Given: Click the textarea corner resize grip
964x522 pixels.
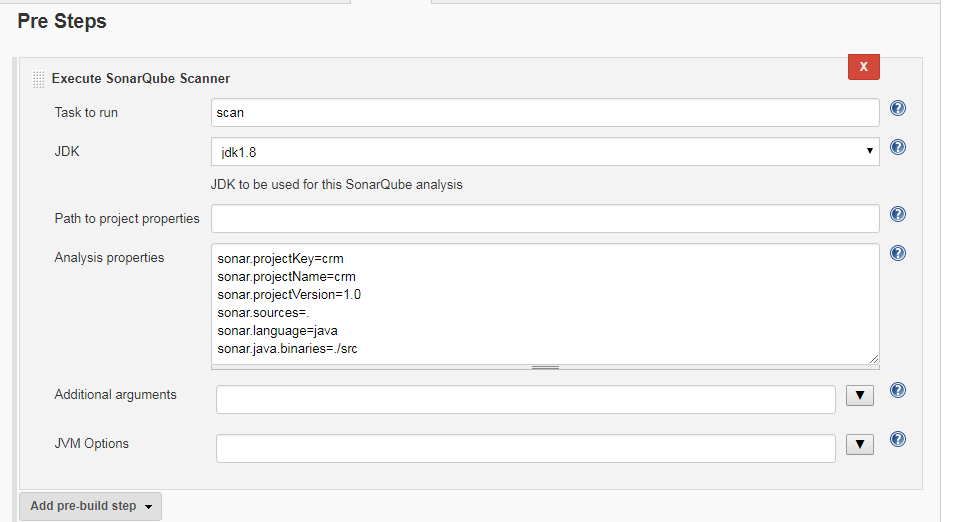Looking at the screenshot, I should [874, 359].
